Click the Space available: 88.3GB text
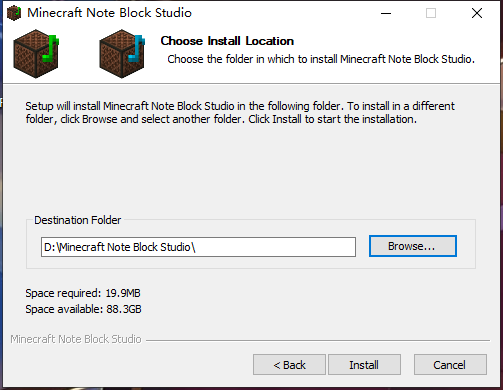The height and width of the screenshot is (390, 503). click(83, 309)
